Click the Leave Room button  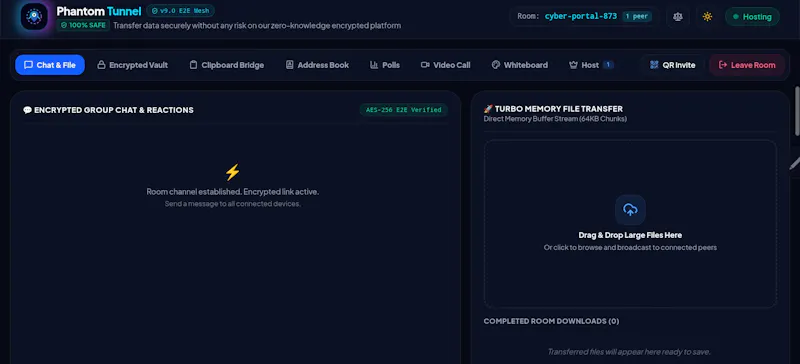747,65
